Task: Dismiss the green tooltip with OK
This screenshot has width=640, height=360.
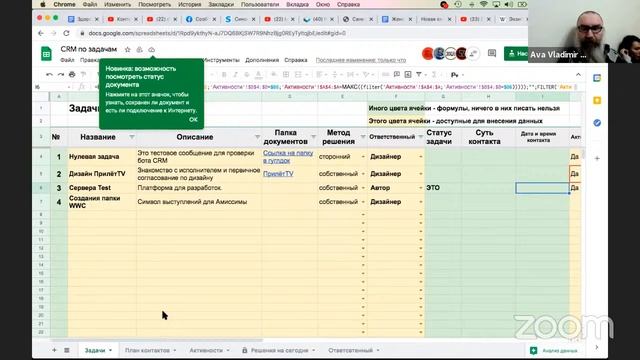Action: coord(193,120)
